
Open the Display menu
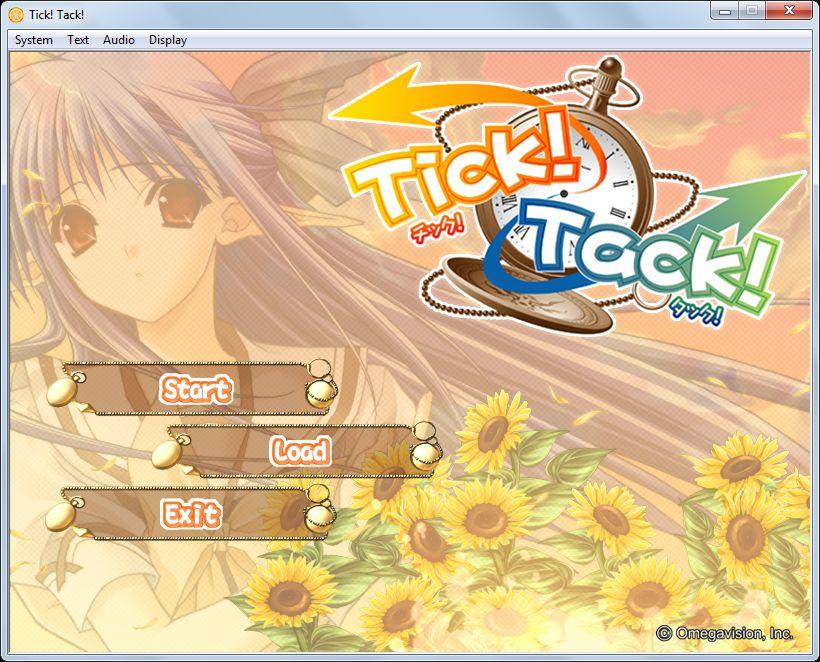click(x=168, y=40)
